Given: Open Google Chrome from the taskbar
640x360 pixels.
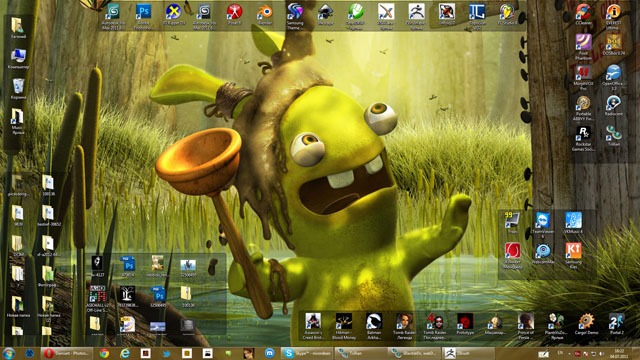Looking at the screenshot, I should [104, 353].
